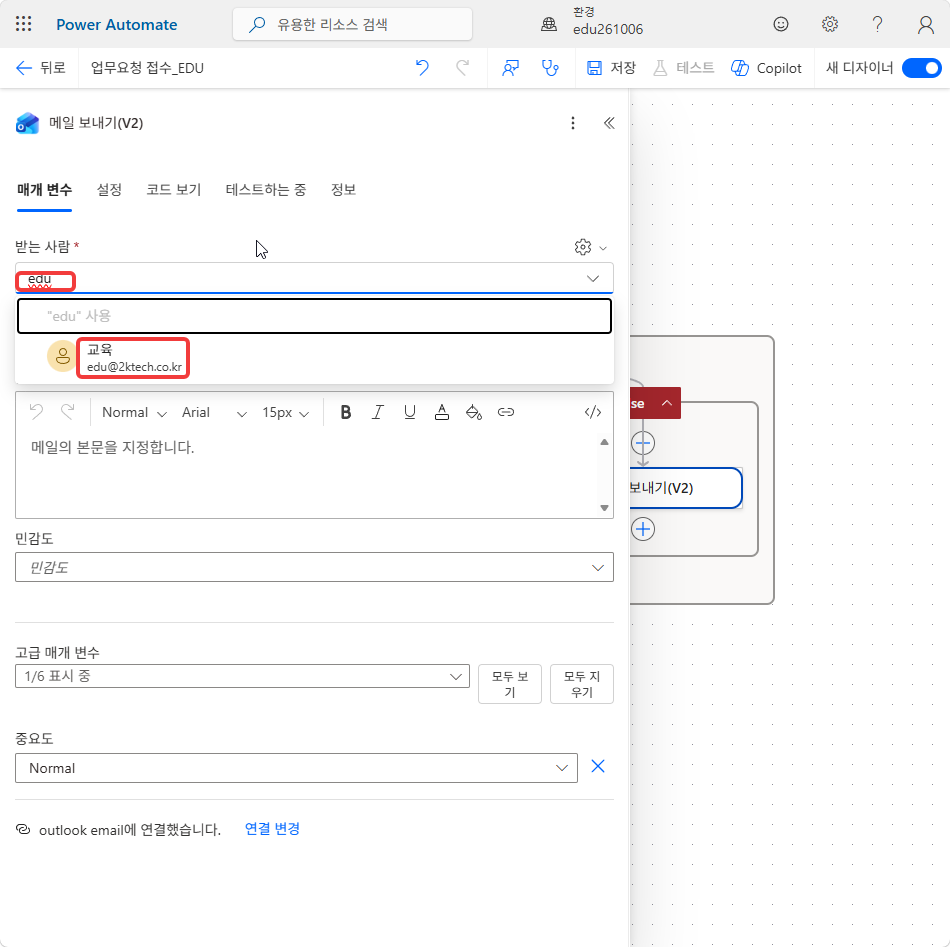This screenshot has width=950, height=947.
Task: Open the 민감도 dropdown
Action: [x=314, y=568]
